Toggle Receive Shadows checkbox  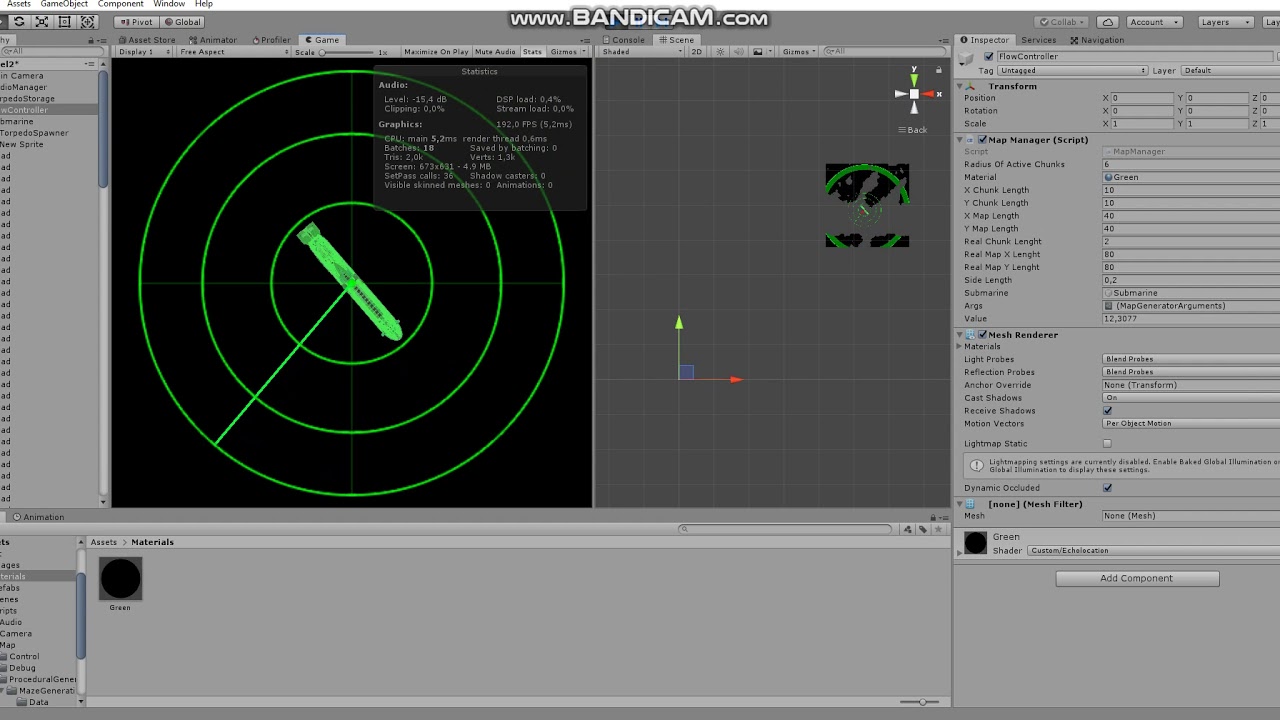(1107, 411)
